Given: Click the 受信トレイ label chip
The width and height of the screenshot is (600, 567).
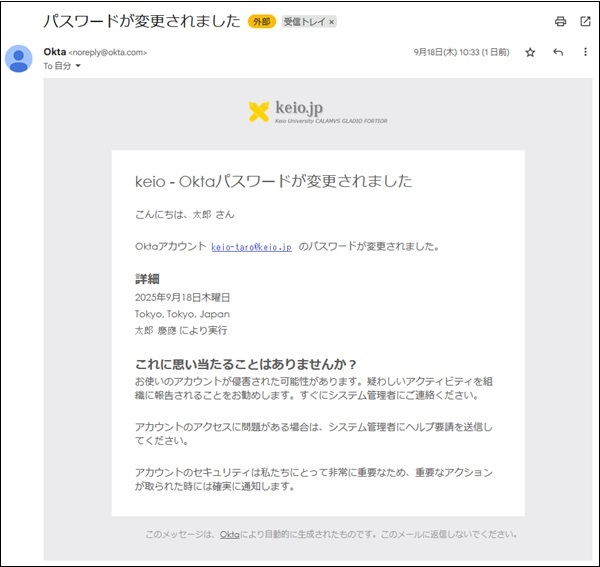Looking at the screenshot, I should pyautogui.click(x=303, y=21).
